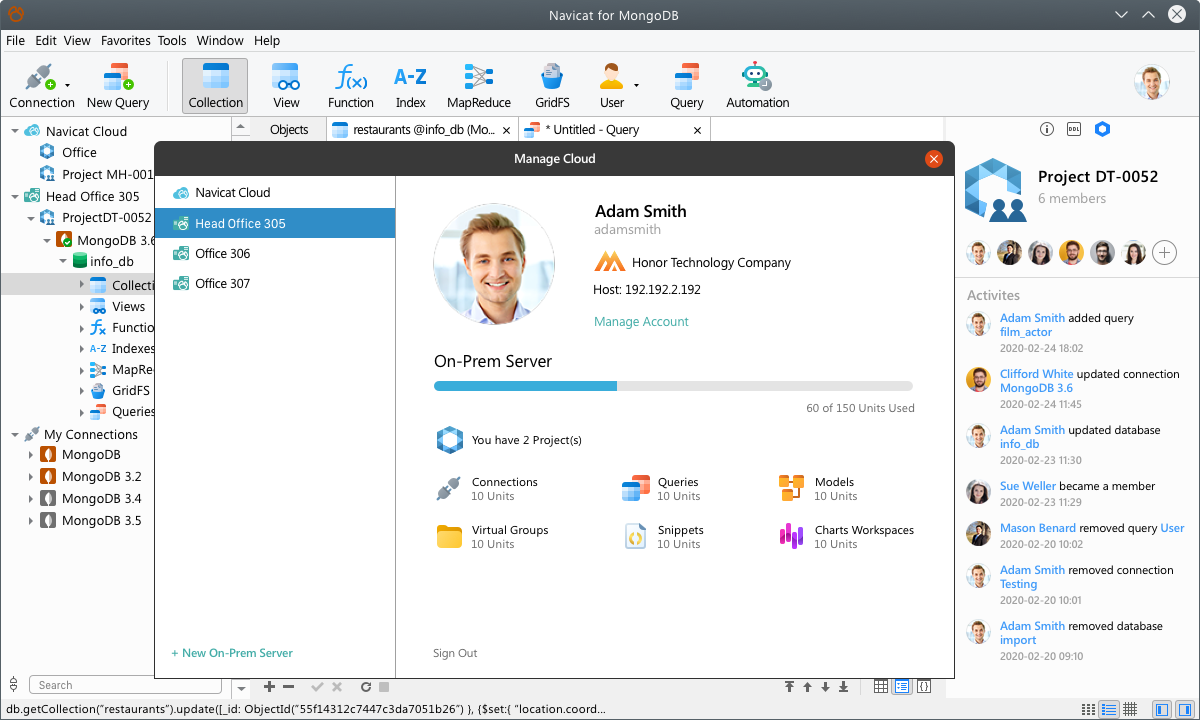The height and width of the screenshot is (720, 1200).
Task: Click the Manage Account link
Action: pyautogui.click(x=641, y=322)
